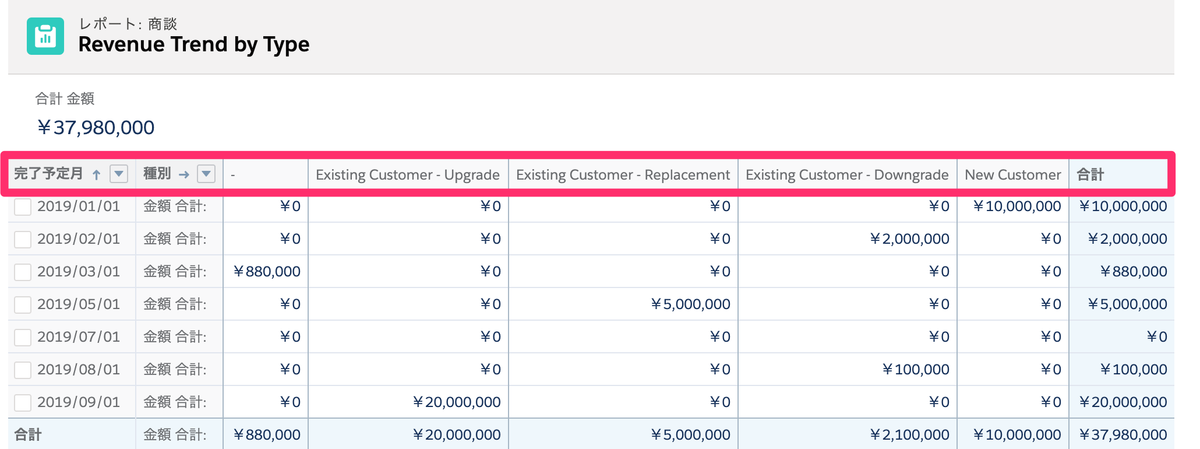Click ¥10,000,000 in the New Customer column, 2019/01/01 row
Screen dimensions: 1200x449
coord(1016,207)
